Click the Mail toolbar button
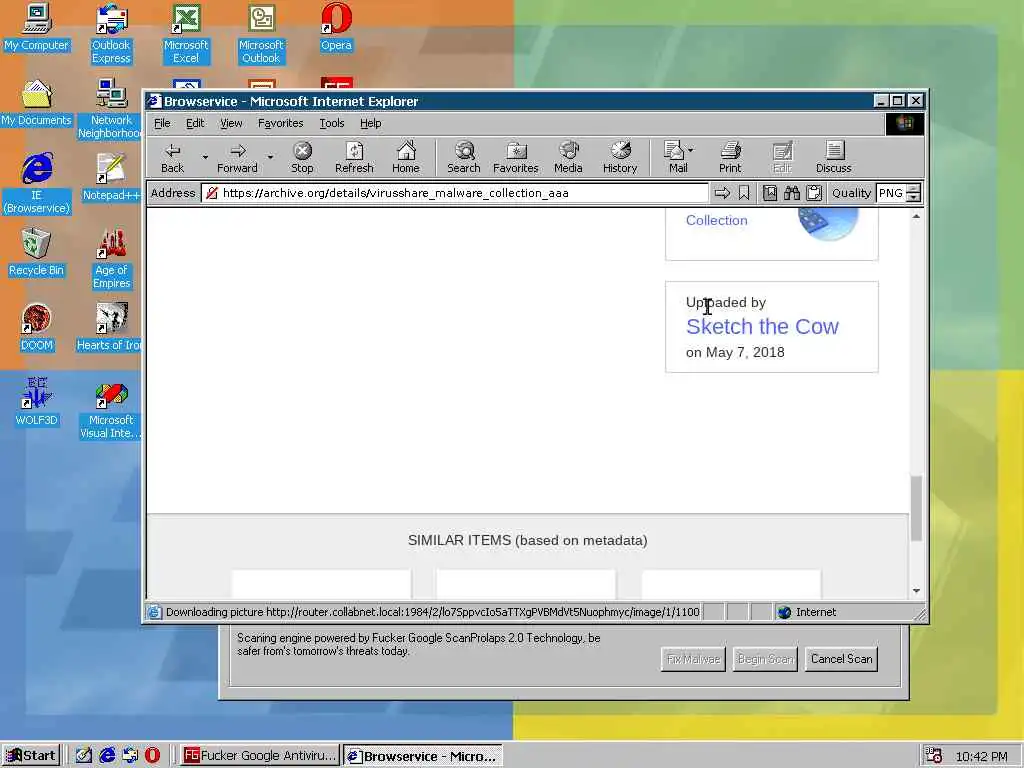Image resolution: width=1024 pixels, height=768 pixels. pyautogui.click(x=675, y=157)
